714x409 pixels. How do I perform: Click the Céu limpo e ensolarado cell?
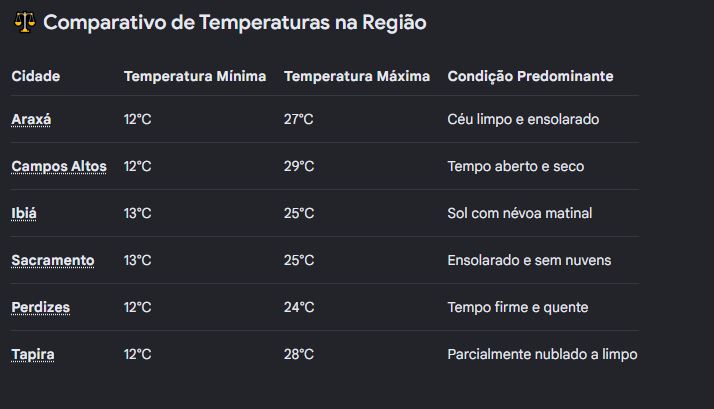tap(523, 119)
